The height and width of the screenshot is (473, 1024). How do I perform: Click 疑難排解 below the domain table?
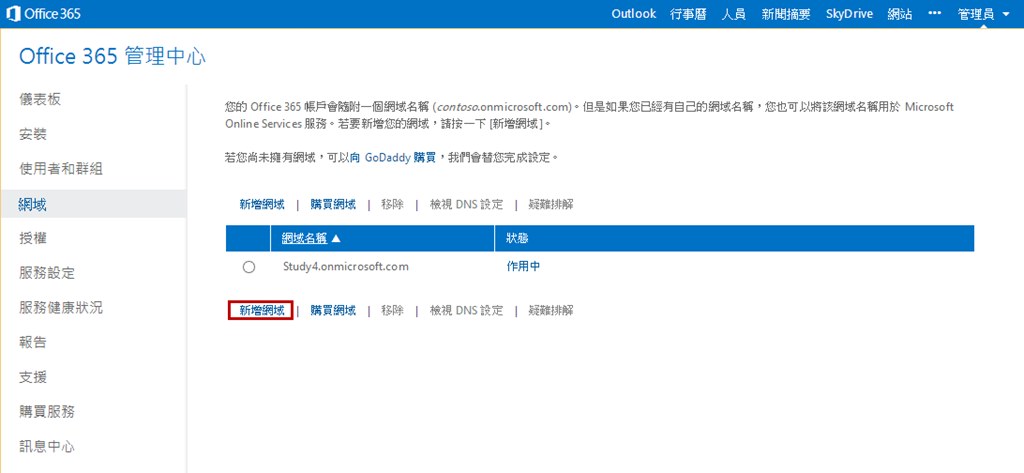pos(551,311)
